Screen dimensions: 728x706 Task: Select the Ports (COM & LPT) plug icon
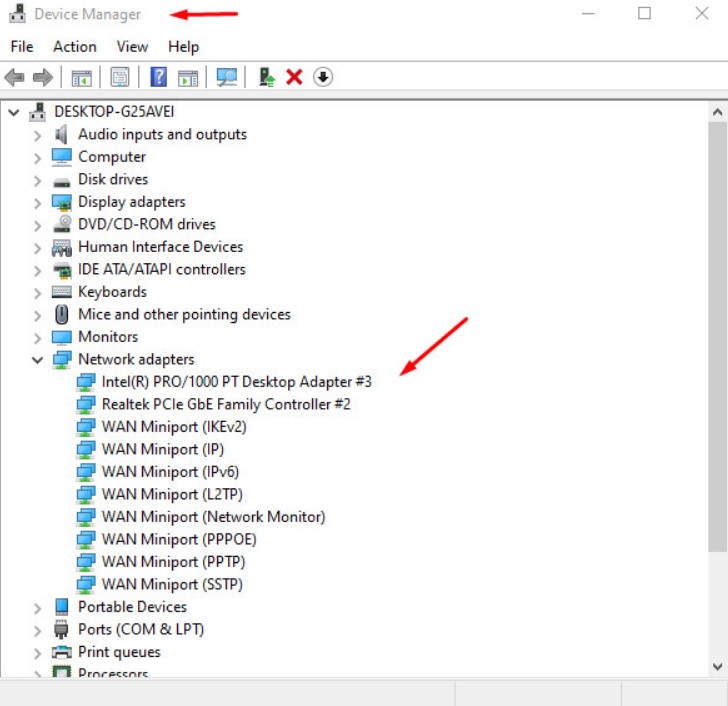[x=61, y=630]
